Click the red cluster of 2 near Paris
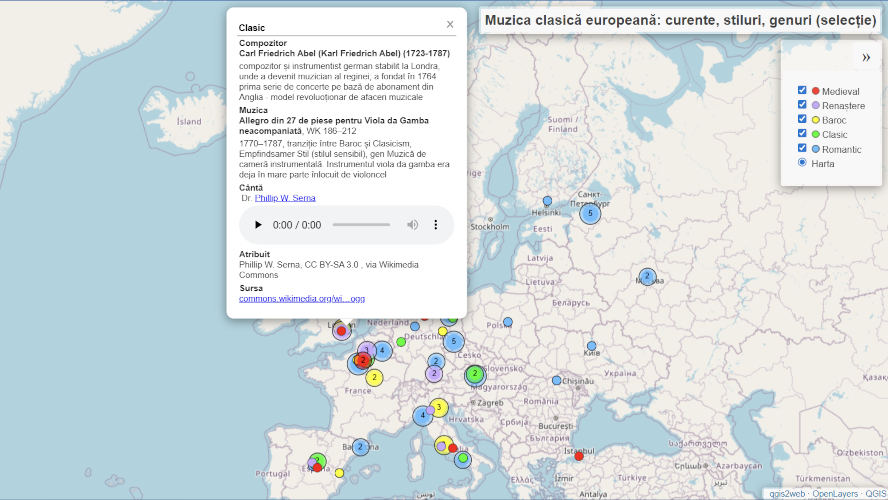Image resolution: width=888 pixels, height=500 pixels. (x=364, y=360)
